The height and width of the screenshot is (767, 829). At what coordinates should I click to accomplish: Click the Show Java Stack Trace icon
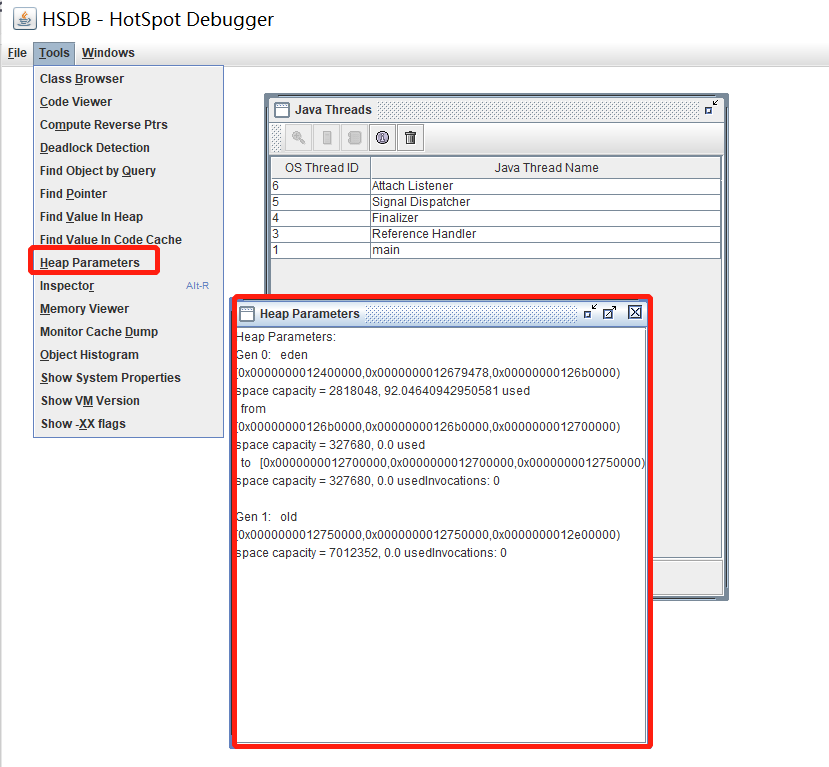[354, 138]
